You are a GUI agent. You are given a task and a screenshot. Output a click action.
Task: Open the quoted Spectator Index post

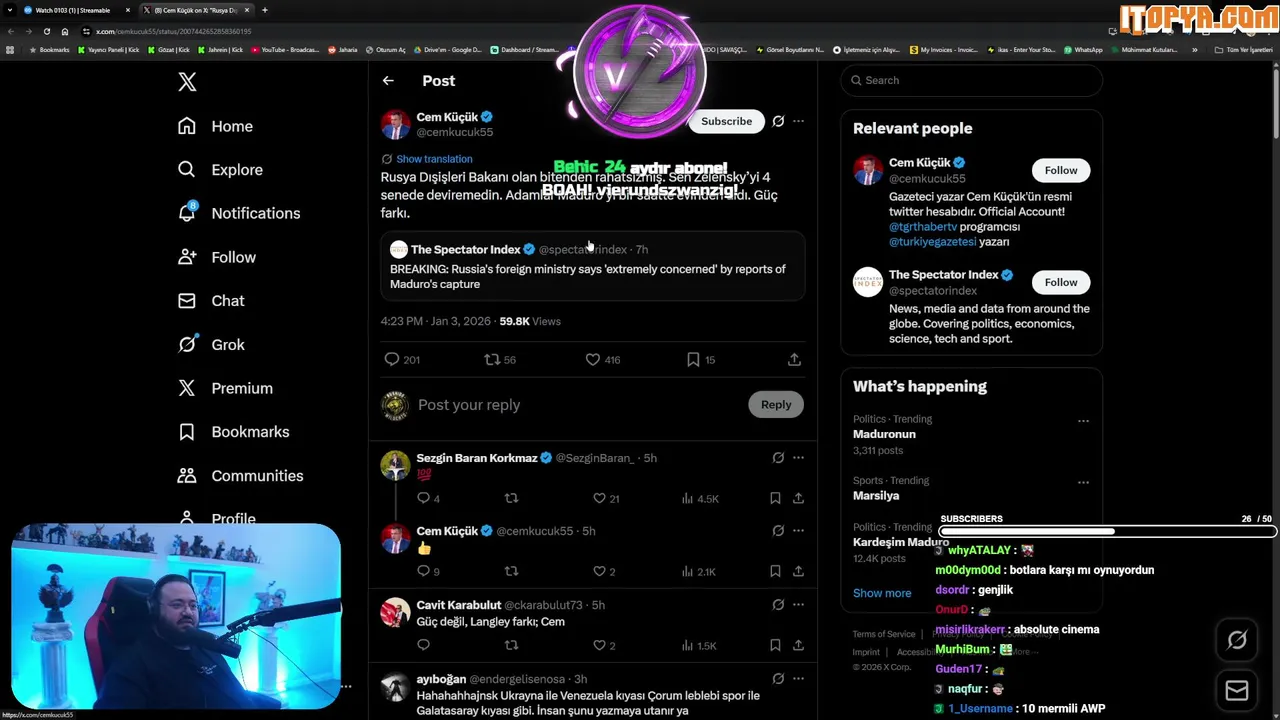coord(592,267)
